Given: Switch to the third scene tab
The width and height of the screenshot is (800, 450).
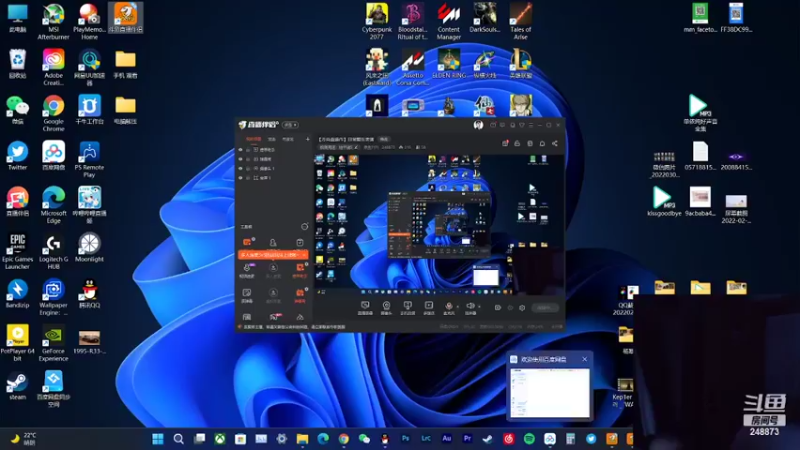Looking at the screenshot, I should [288, 139].
